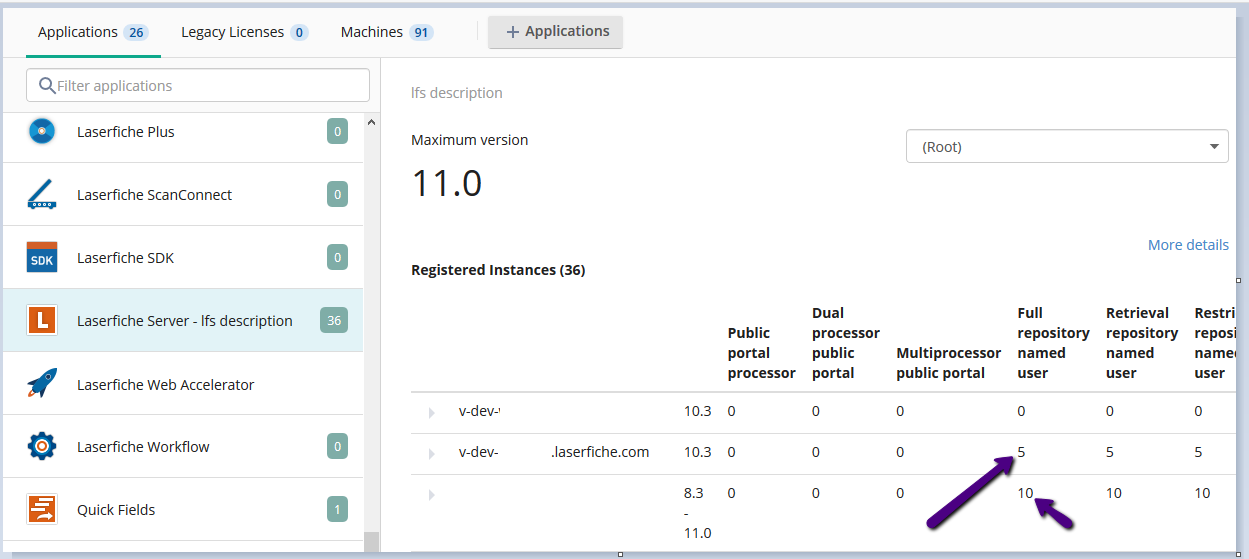Click the .laserfiche.com machine name

(600, 452)
